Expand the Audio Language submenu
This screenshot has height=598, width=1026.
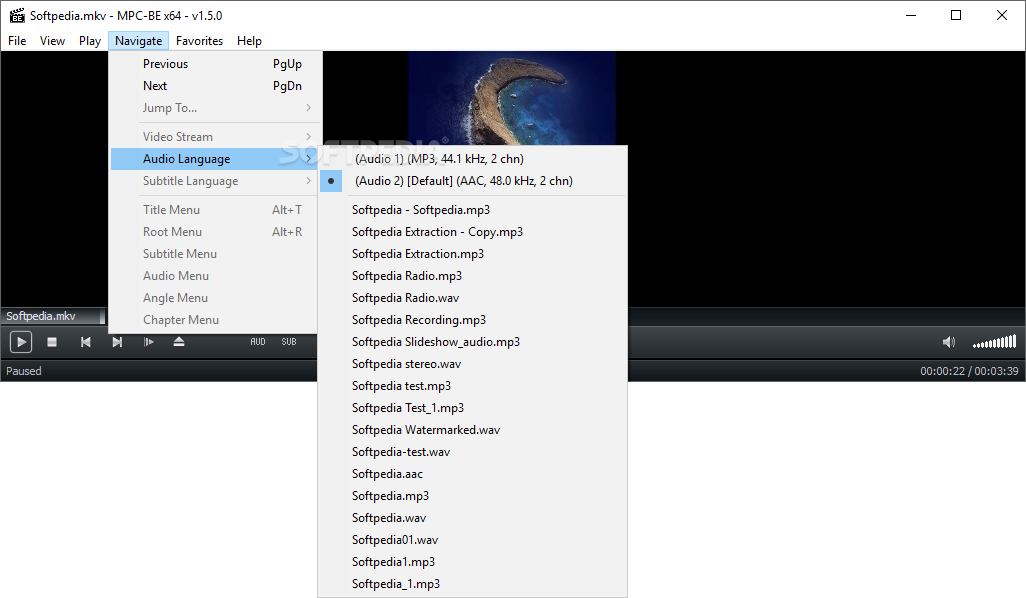(x=216, y=159)
